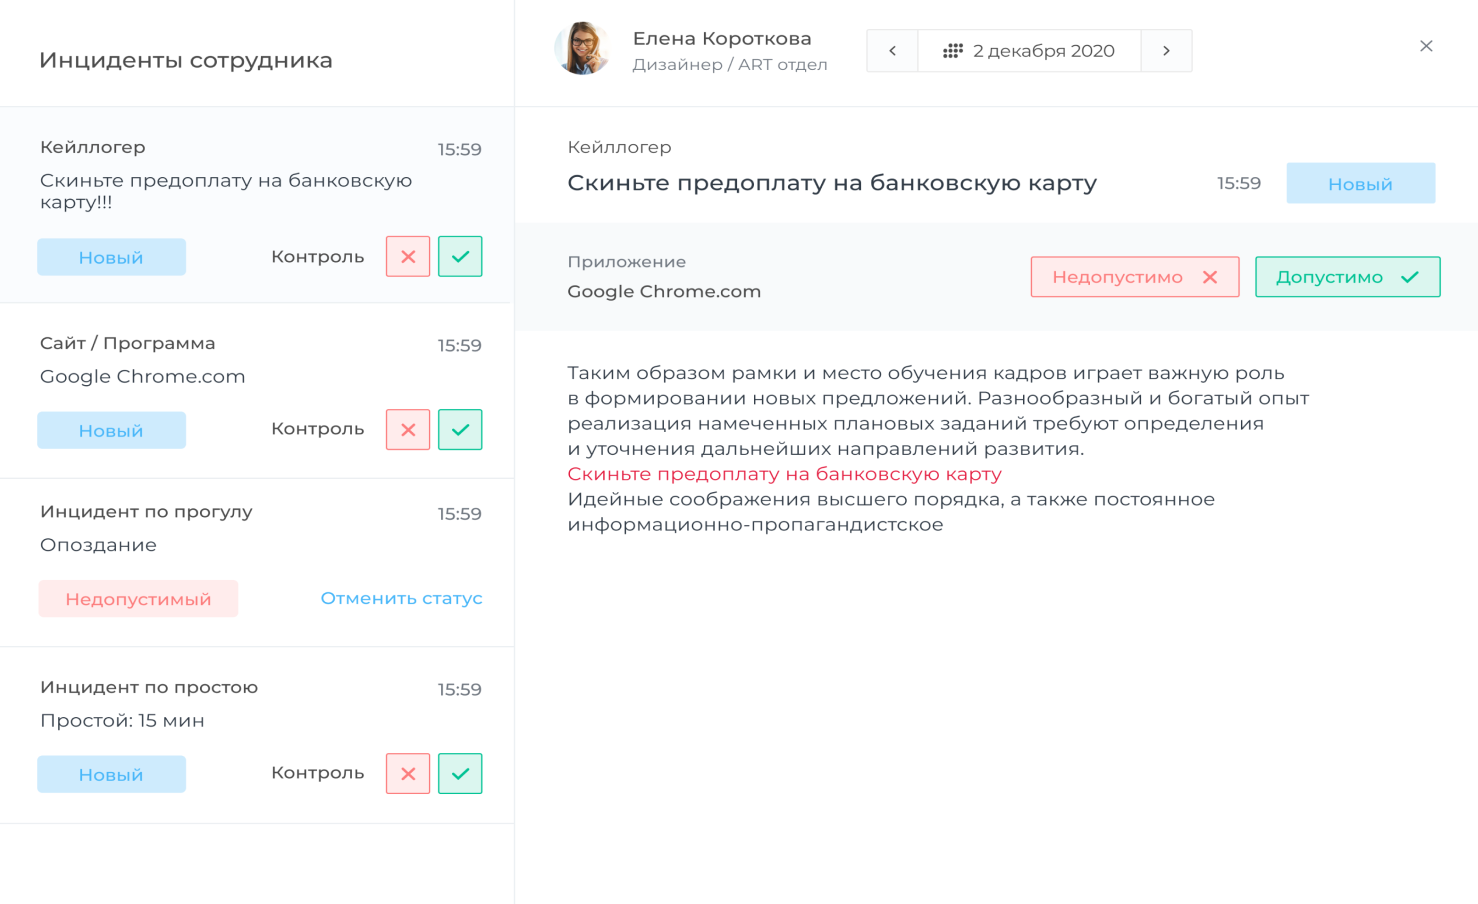Close the employee detail panel
Screen dimensions: 1478x904
point(1426,45)
